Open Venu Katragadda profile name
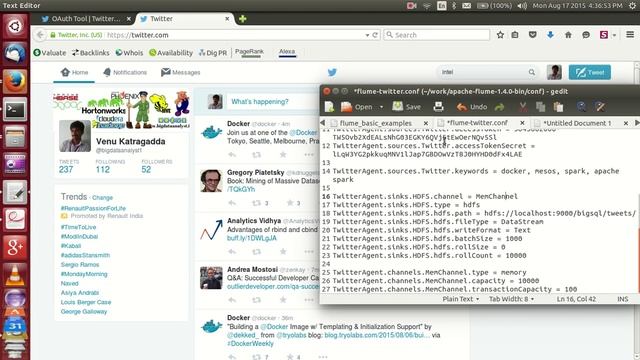Screen dimensions: 640x360 (131, 142)
